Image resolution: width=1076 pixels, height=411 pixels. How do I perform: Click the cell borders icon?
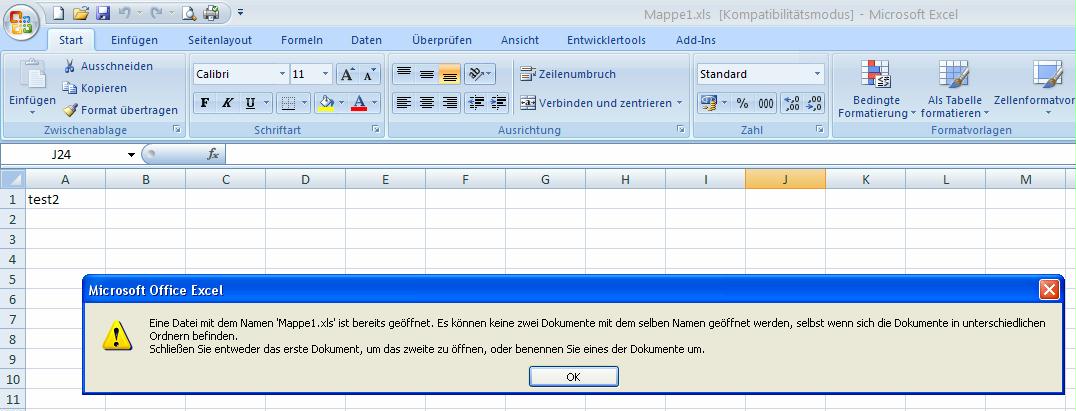288,103
